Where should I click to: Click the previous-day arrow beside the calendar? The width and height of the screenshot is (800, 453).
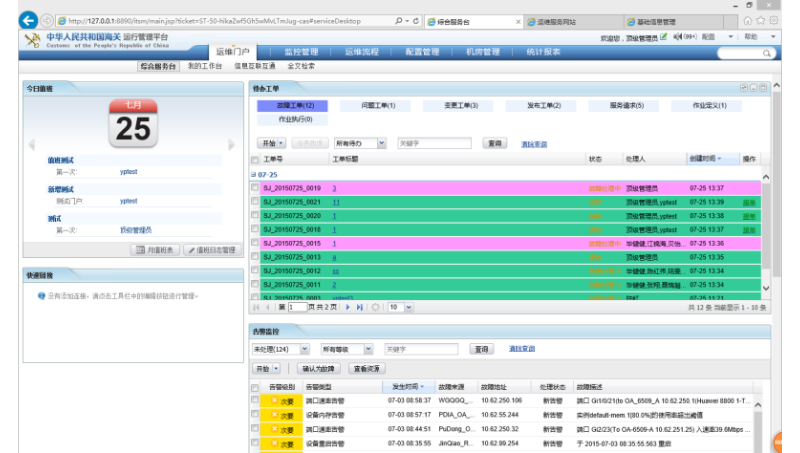point(32,144)
